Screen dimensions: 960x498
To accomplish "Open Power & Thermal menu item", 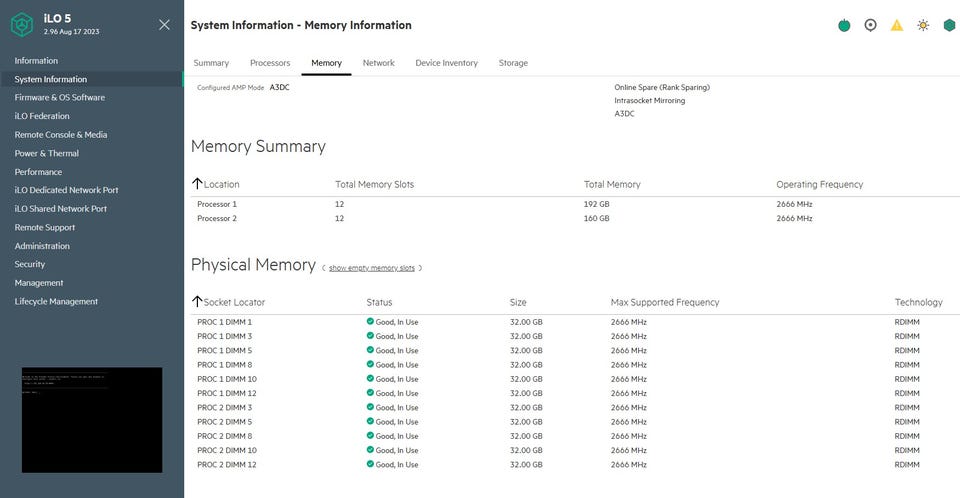I will (47, 153).
